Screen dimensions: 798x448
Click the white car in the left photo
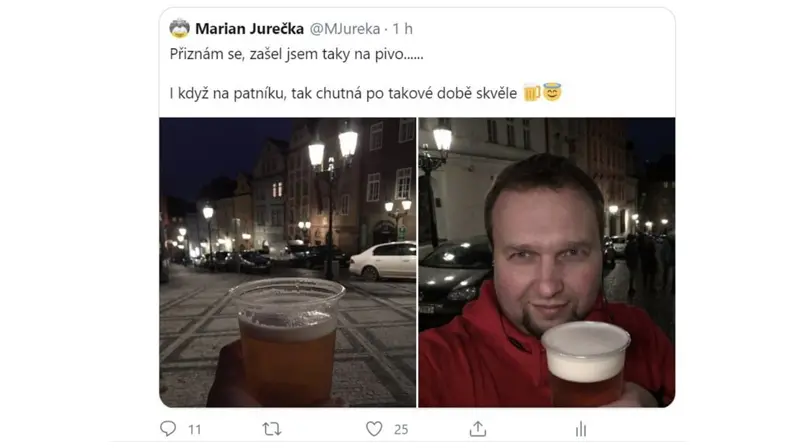(383, 261)
